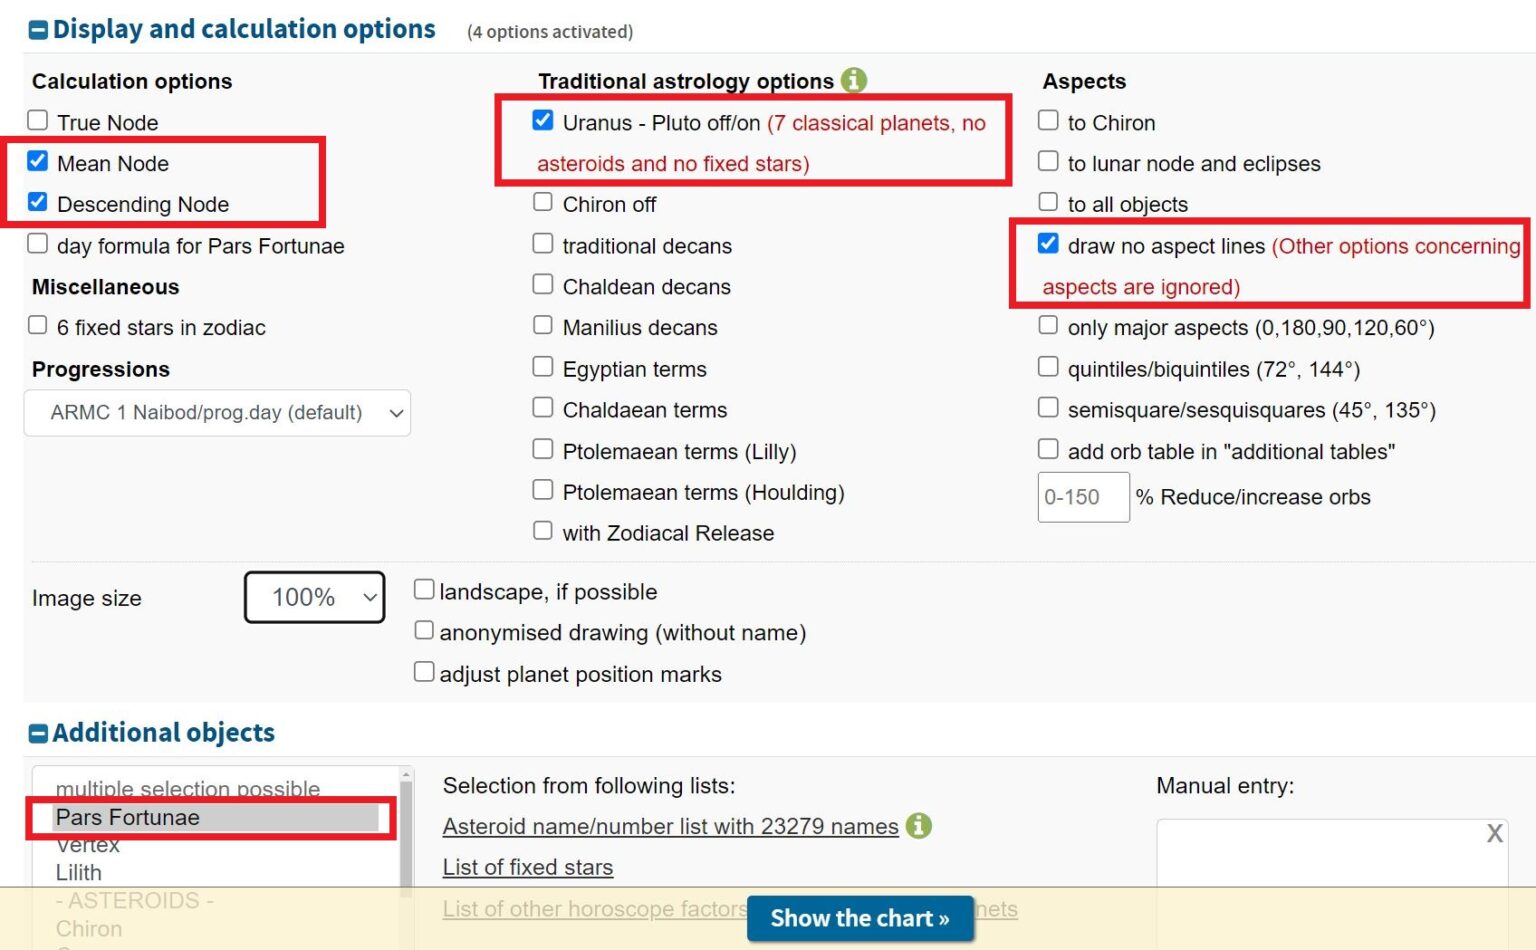Click the additional objects list scrollbar
The image size is (1536, 950).
405,840
